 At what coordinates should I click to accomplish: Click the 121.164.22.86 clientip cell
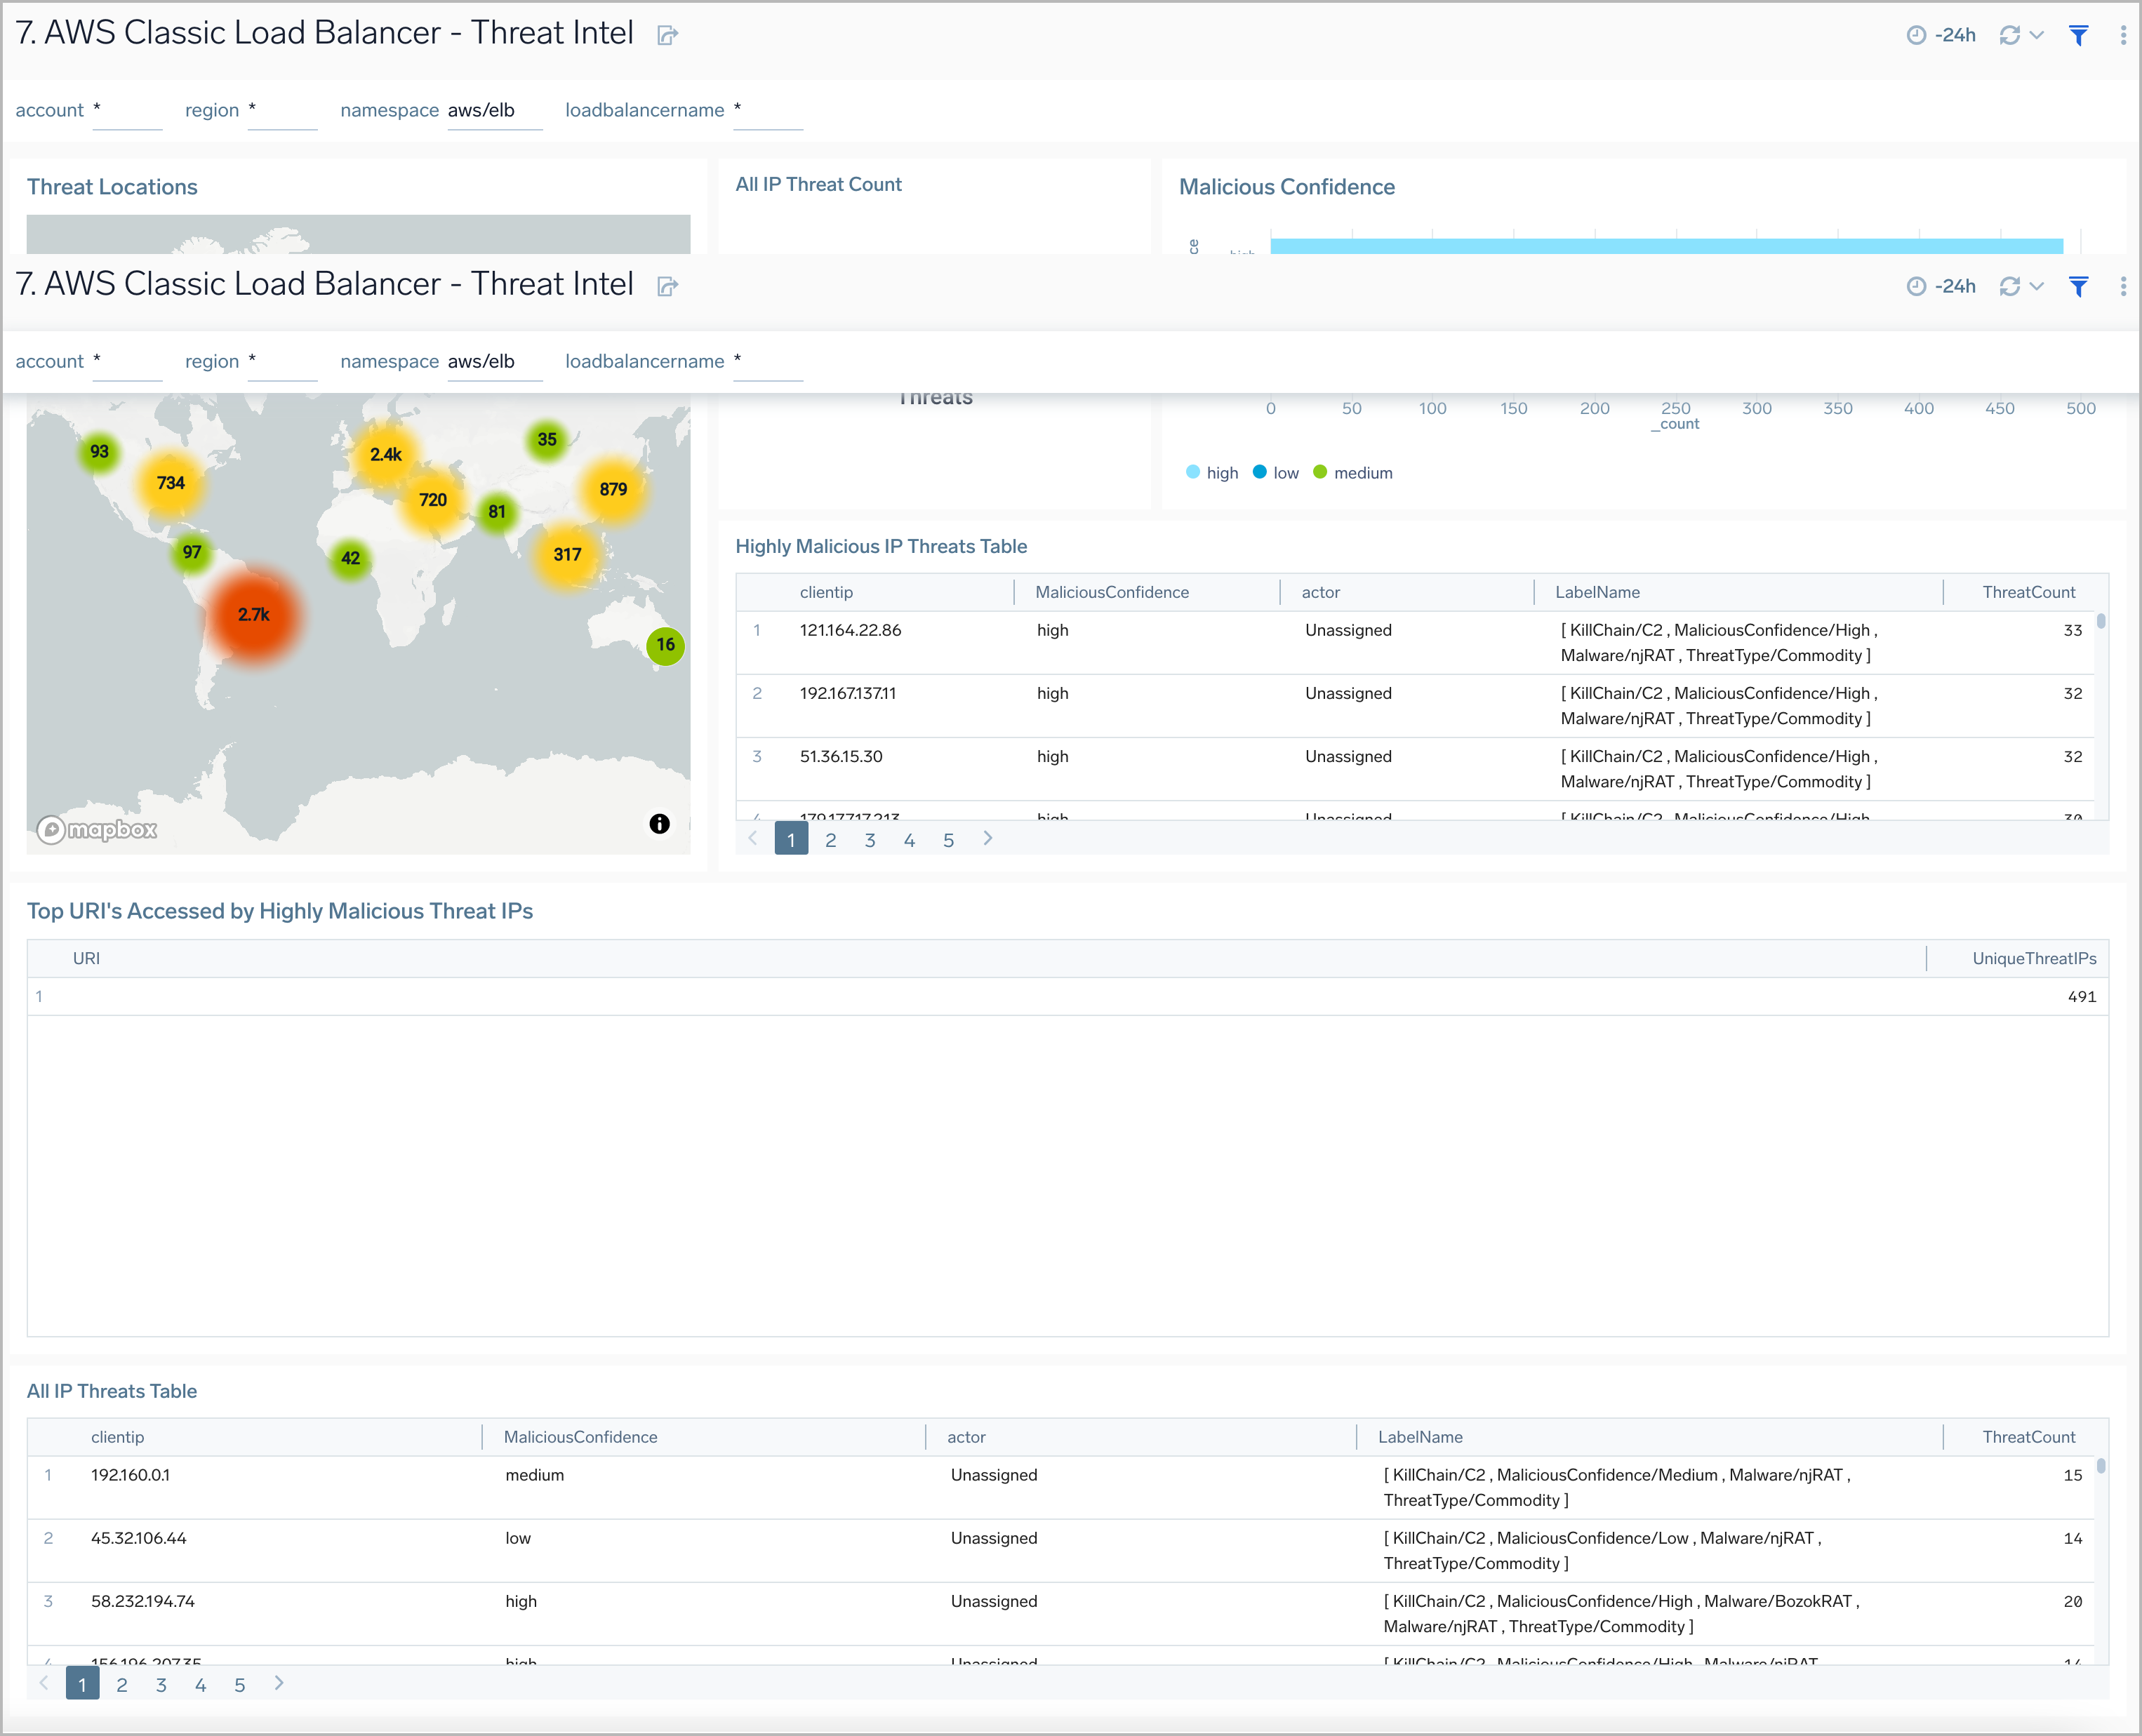click(851, 630)
